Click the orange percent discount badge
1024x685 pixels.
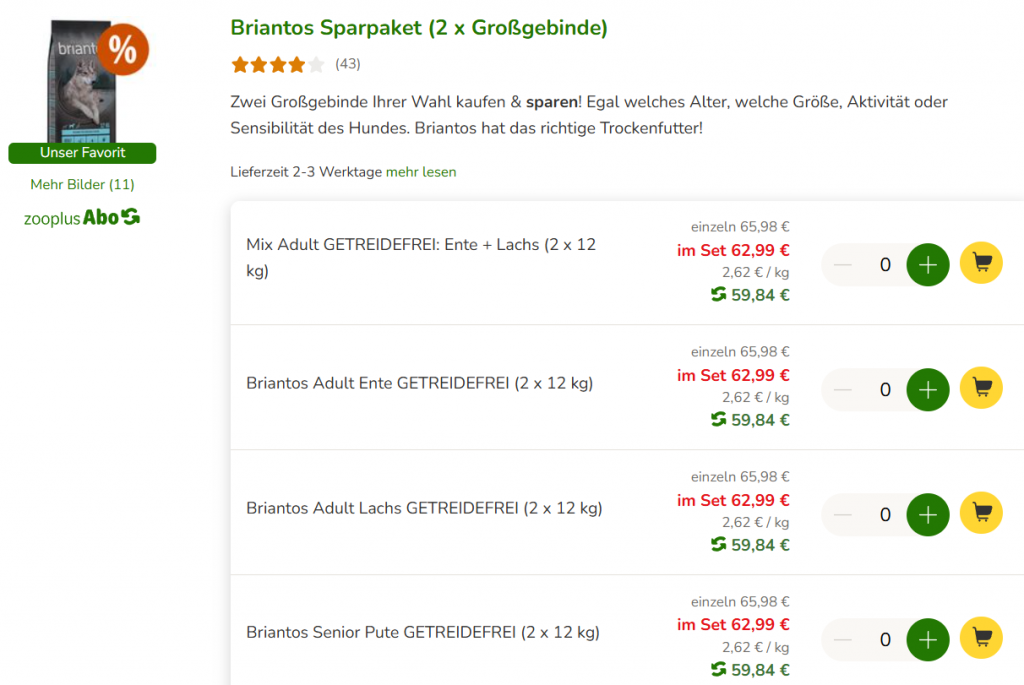point(123,50)
